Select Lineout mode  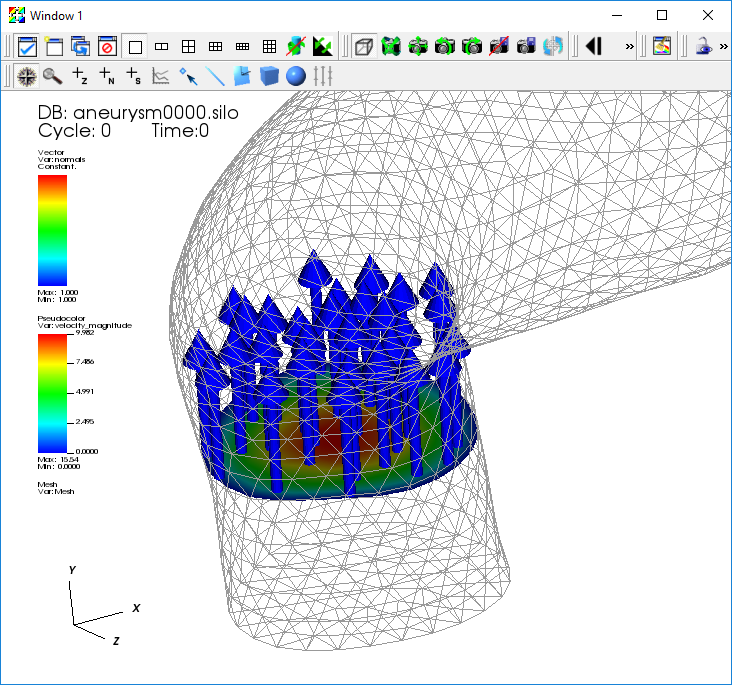coord(161,76)
